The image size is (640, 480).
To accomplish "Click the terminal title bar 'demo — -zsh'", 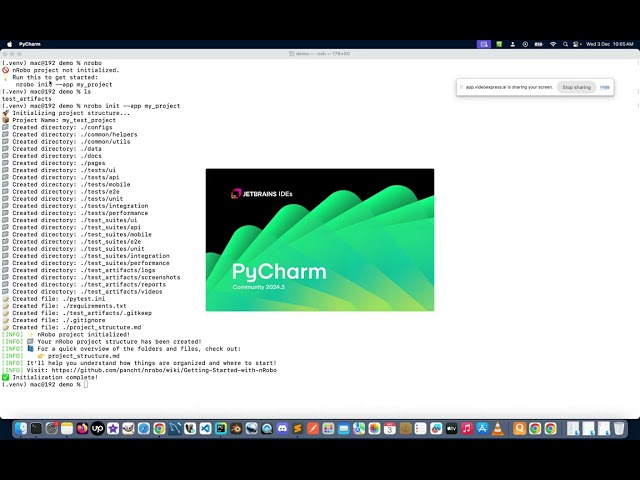I will 320,53.
